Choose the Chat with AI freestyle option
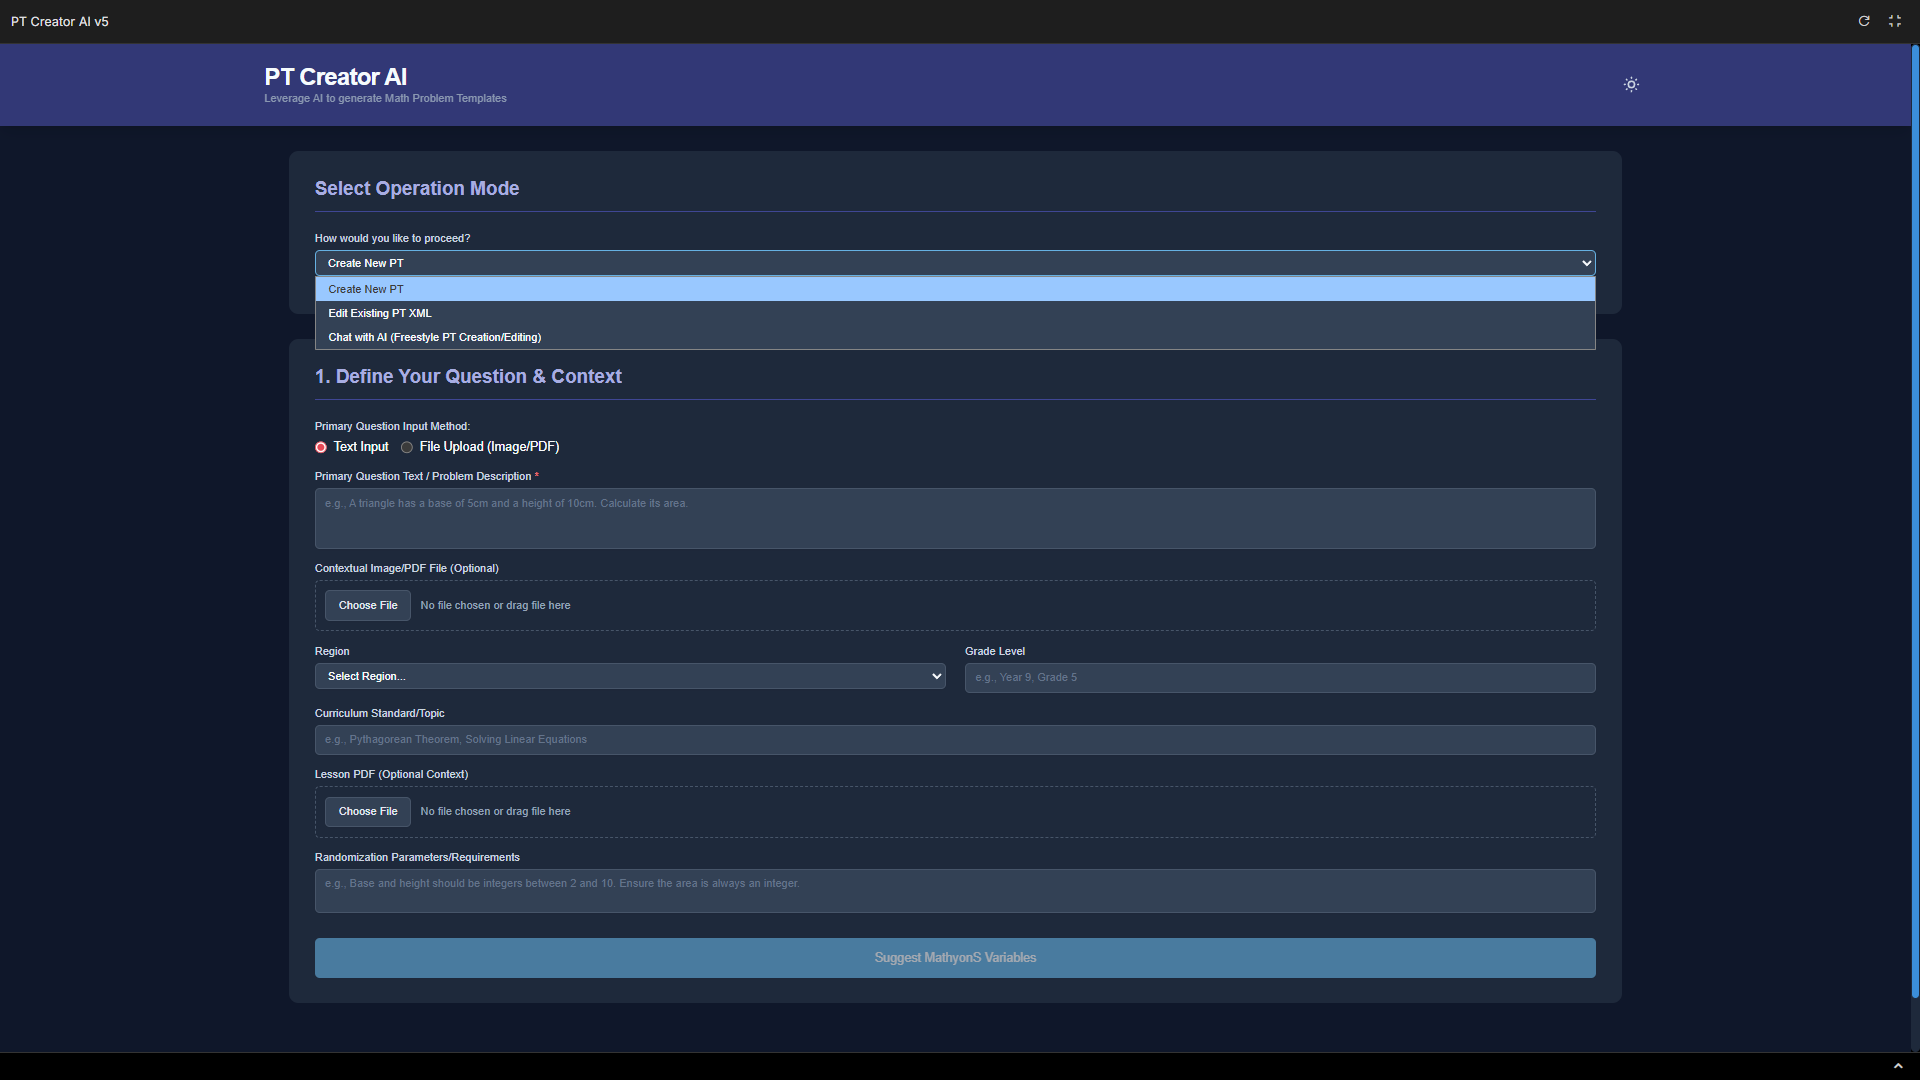The height and width of the screenshot is (1080, 1920). click(955, 337)
